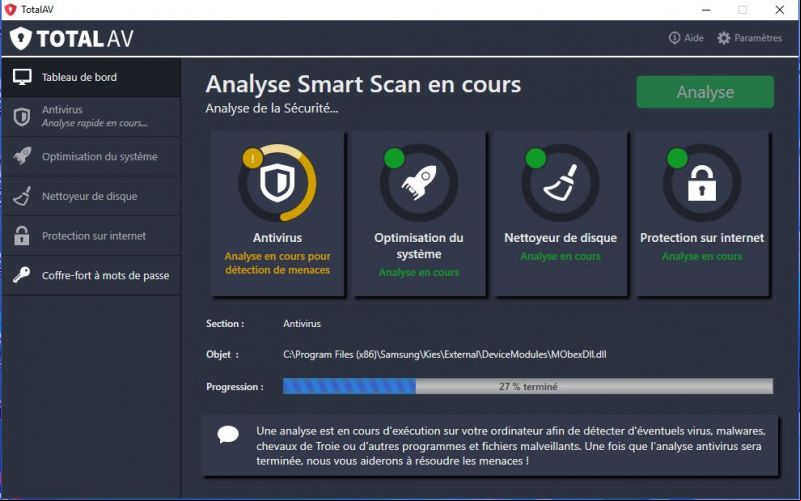Click the "Progression :" label

tap(235, 387)
